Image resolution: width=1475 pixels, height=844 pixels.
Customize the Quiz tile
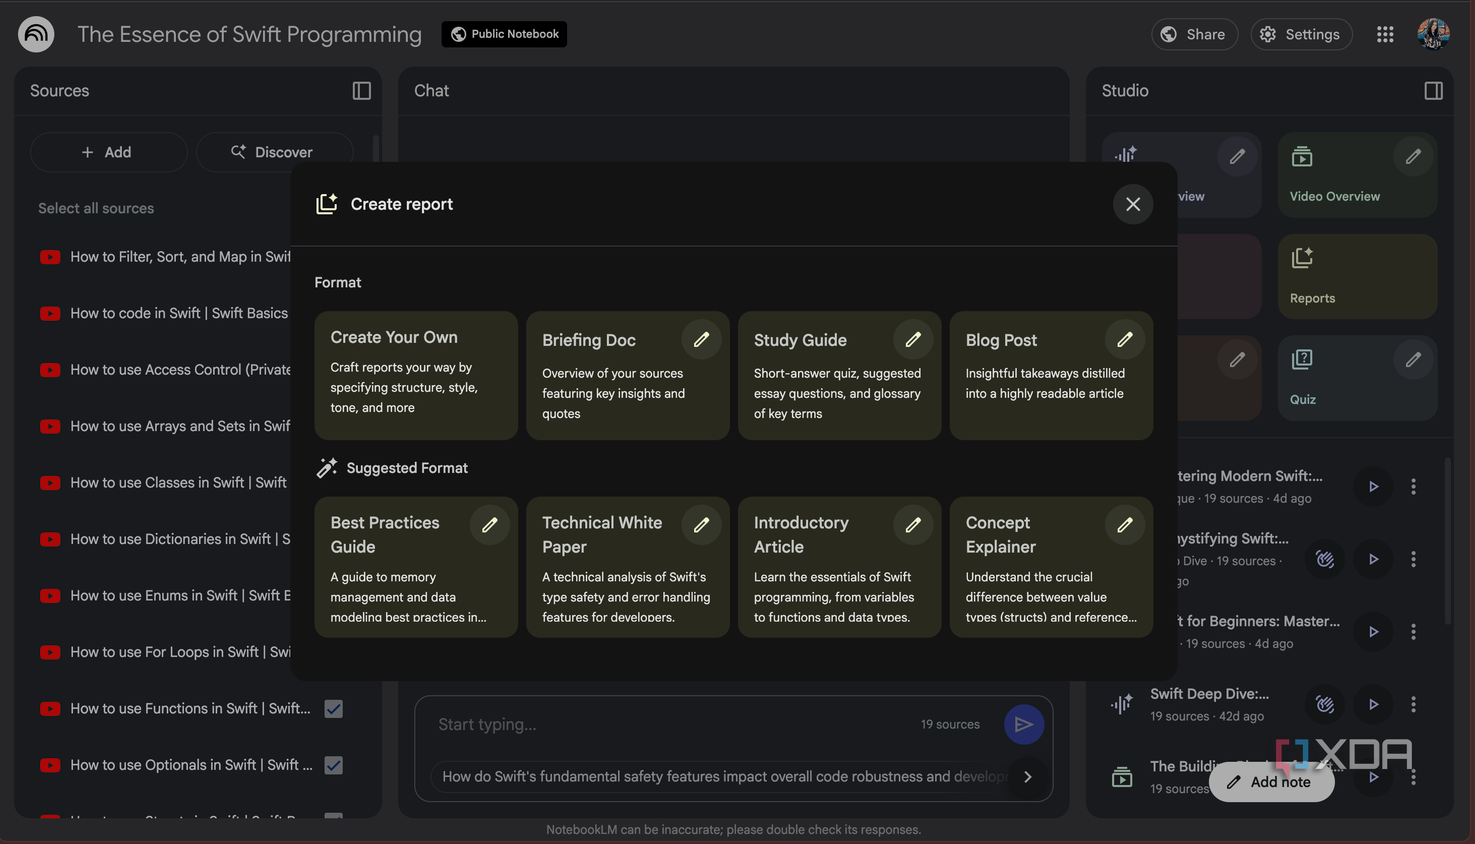pos(1413,360)
